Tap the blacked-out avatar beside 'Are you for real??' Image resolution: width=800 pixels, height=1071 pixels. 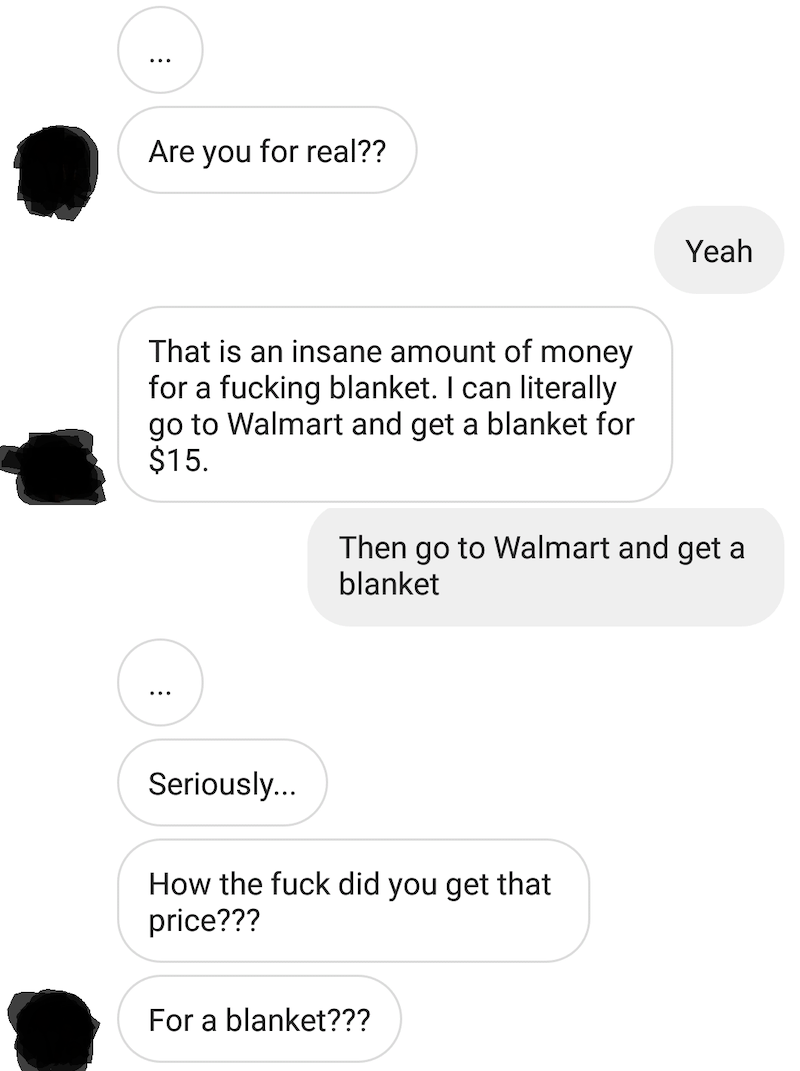coord(57,172)
